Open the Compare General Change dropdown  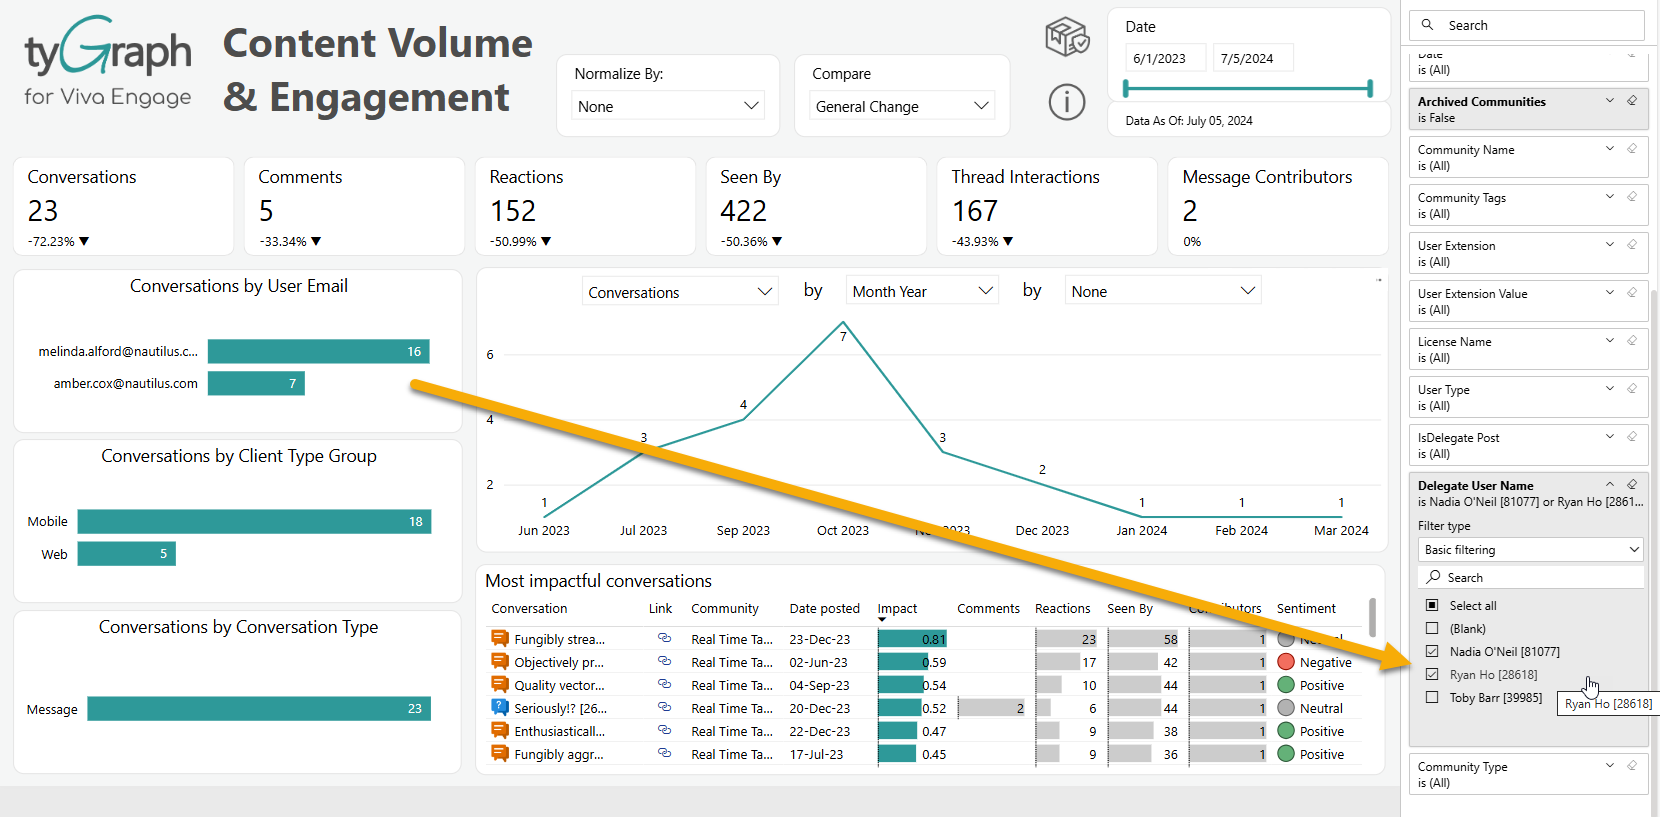coord(902,106)
